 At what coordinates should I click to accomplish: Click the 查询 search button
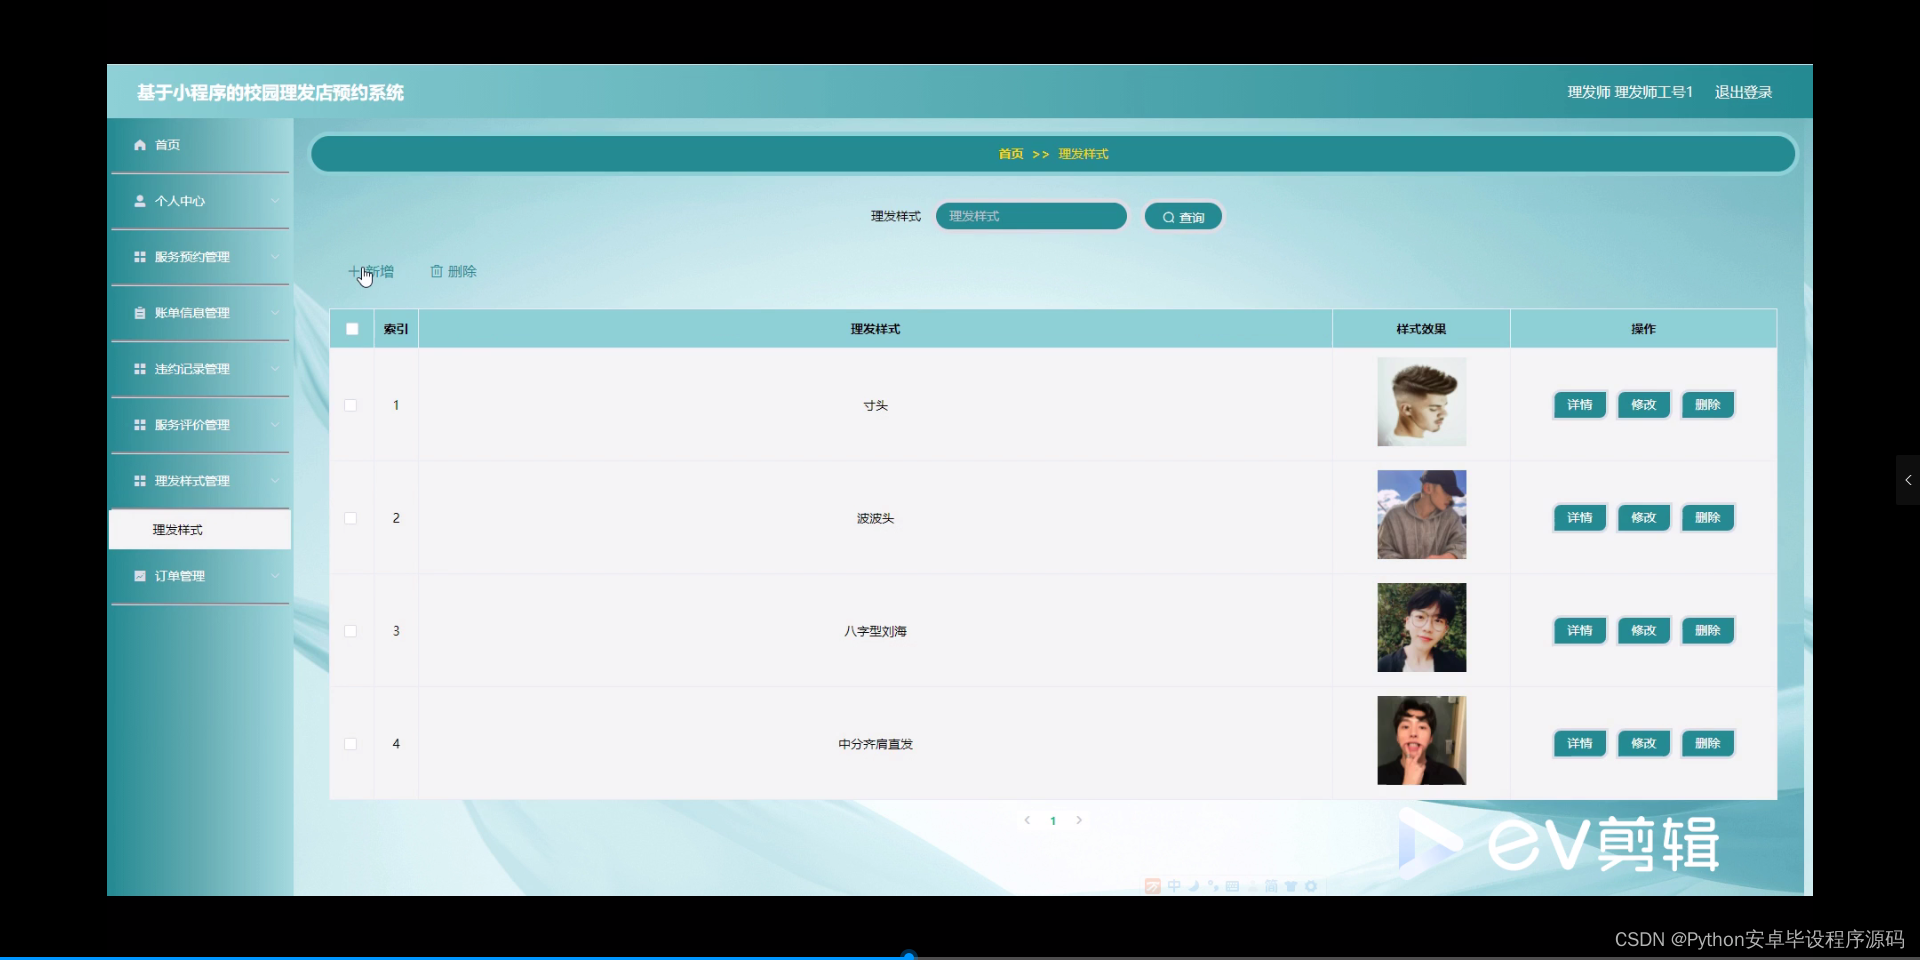[x=1183, y=217]
